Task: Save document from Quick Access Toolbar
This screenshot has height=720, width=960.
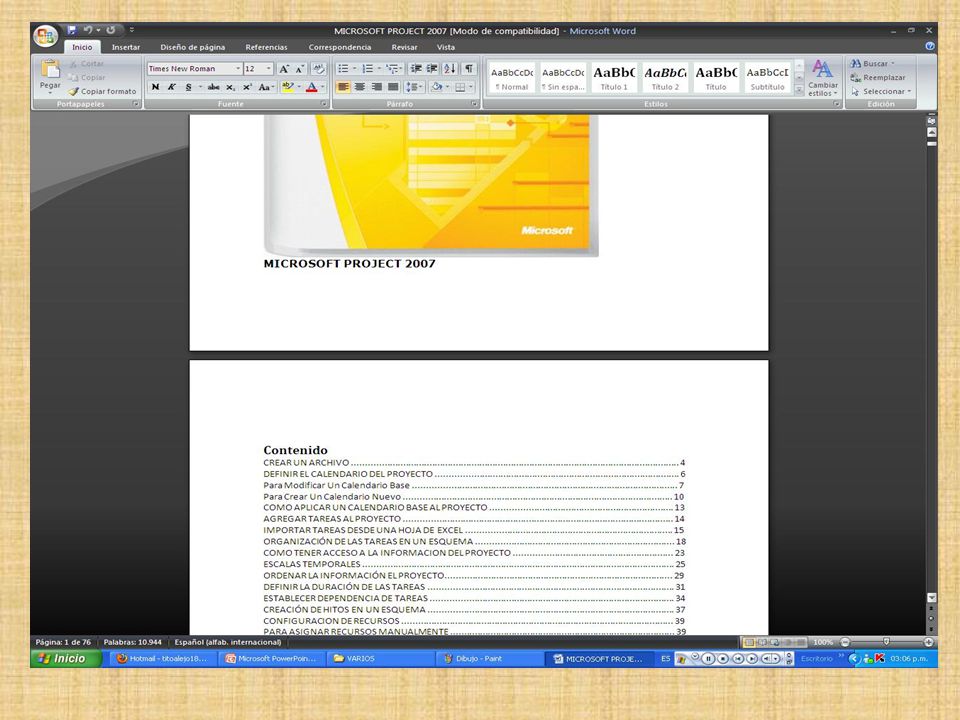Action: click(x=72, y=29)
